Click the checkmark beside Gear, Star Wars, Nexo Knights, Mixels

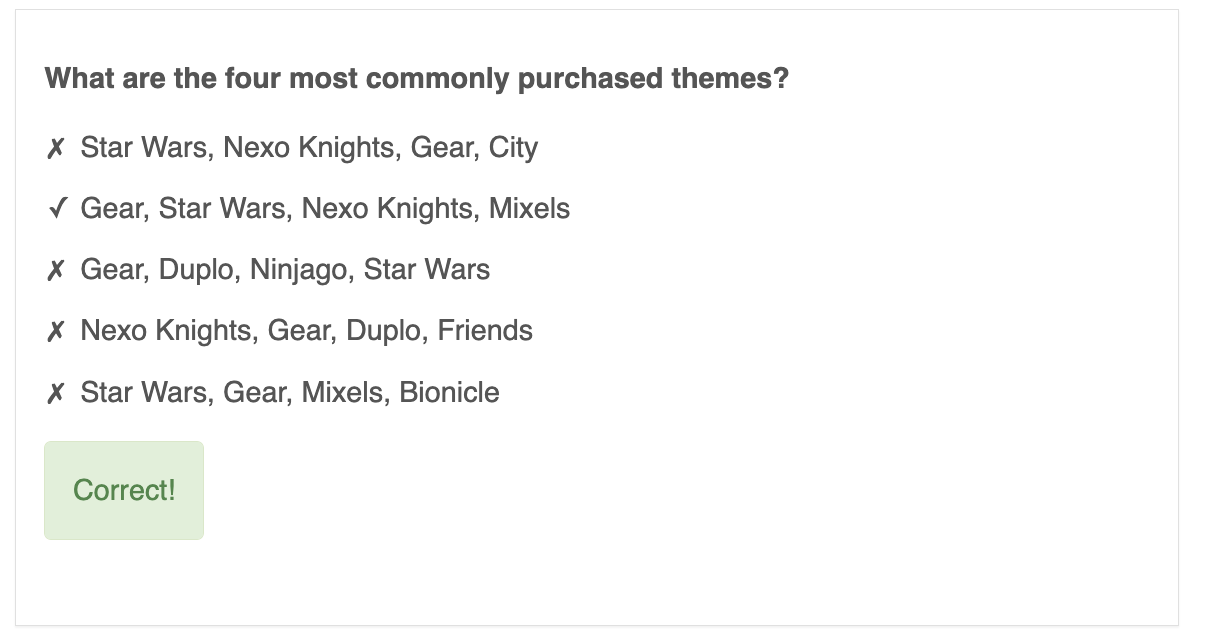[x=57, y=209]
